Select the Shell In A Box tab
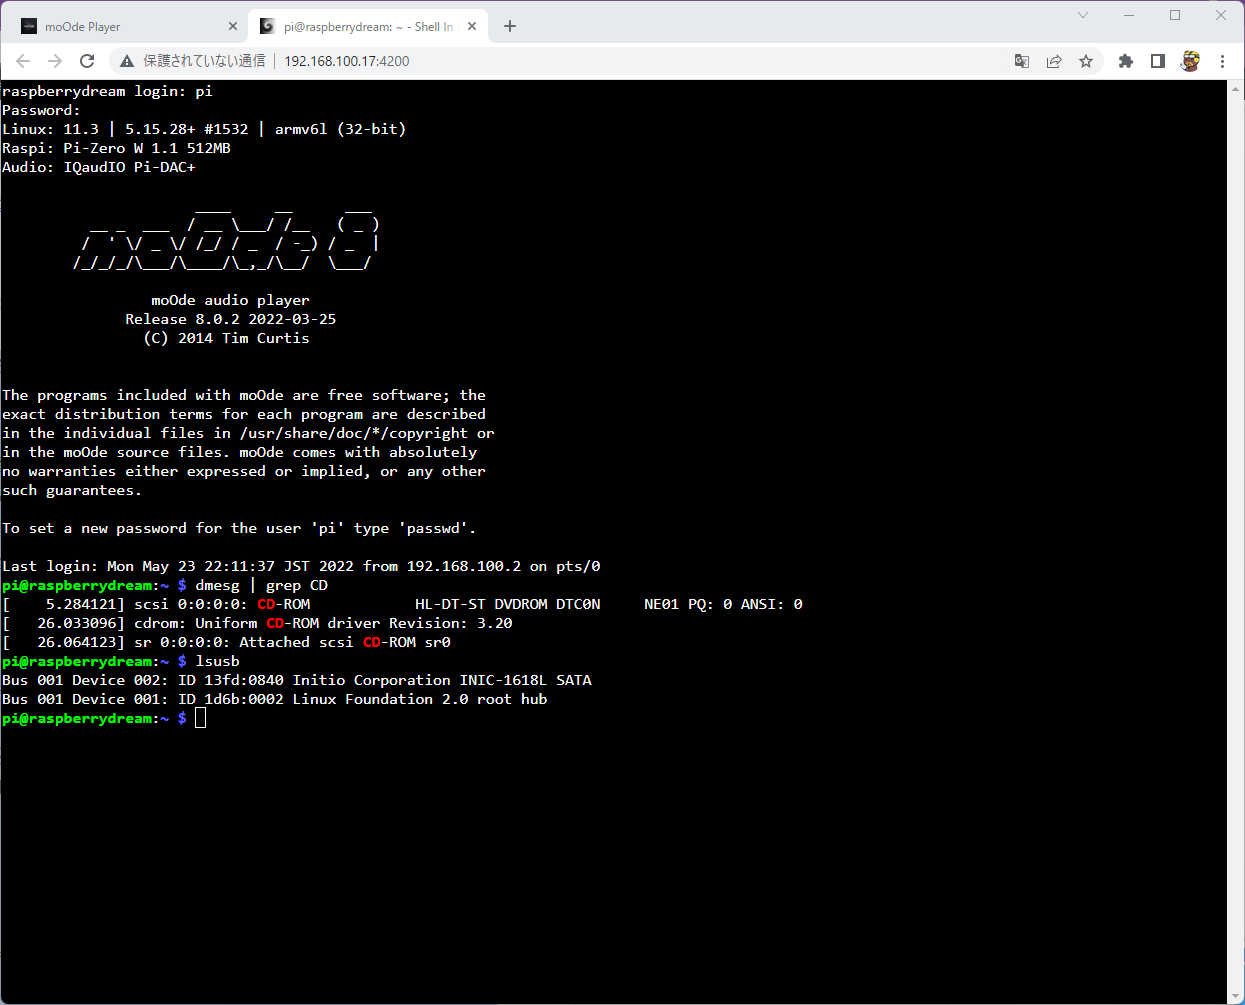This screenshot has height=1005, width=1245. click(x=368, y=27)
